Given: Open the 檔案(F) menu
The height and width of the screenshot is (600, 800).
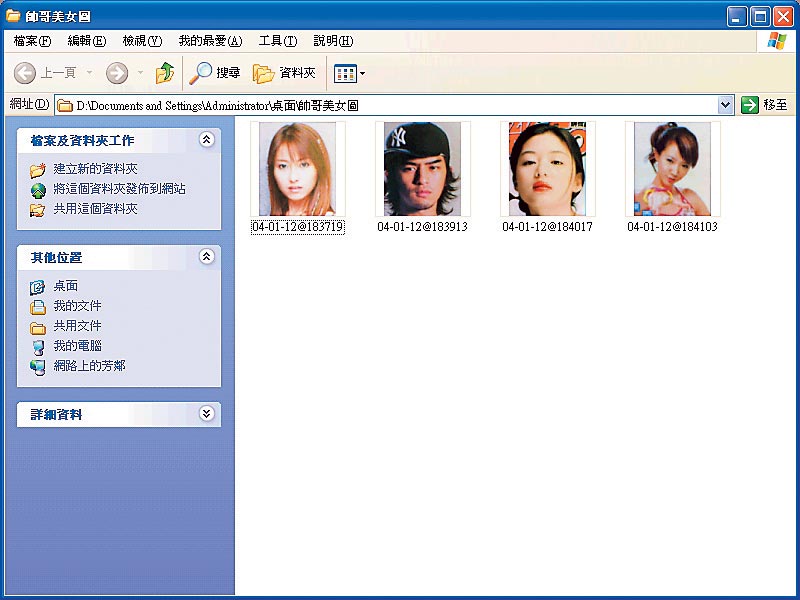Looking at the screenshot, I should [32, 41].
